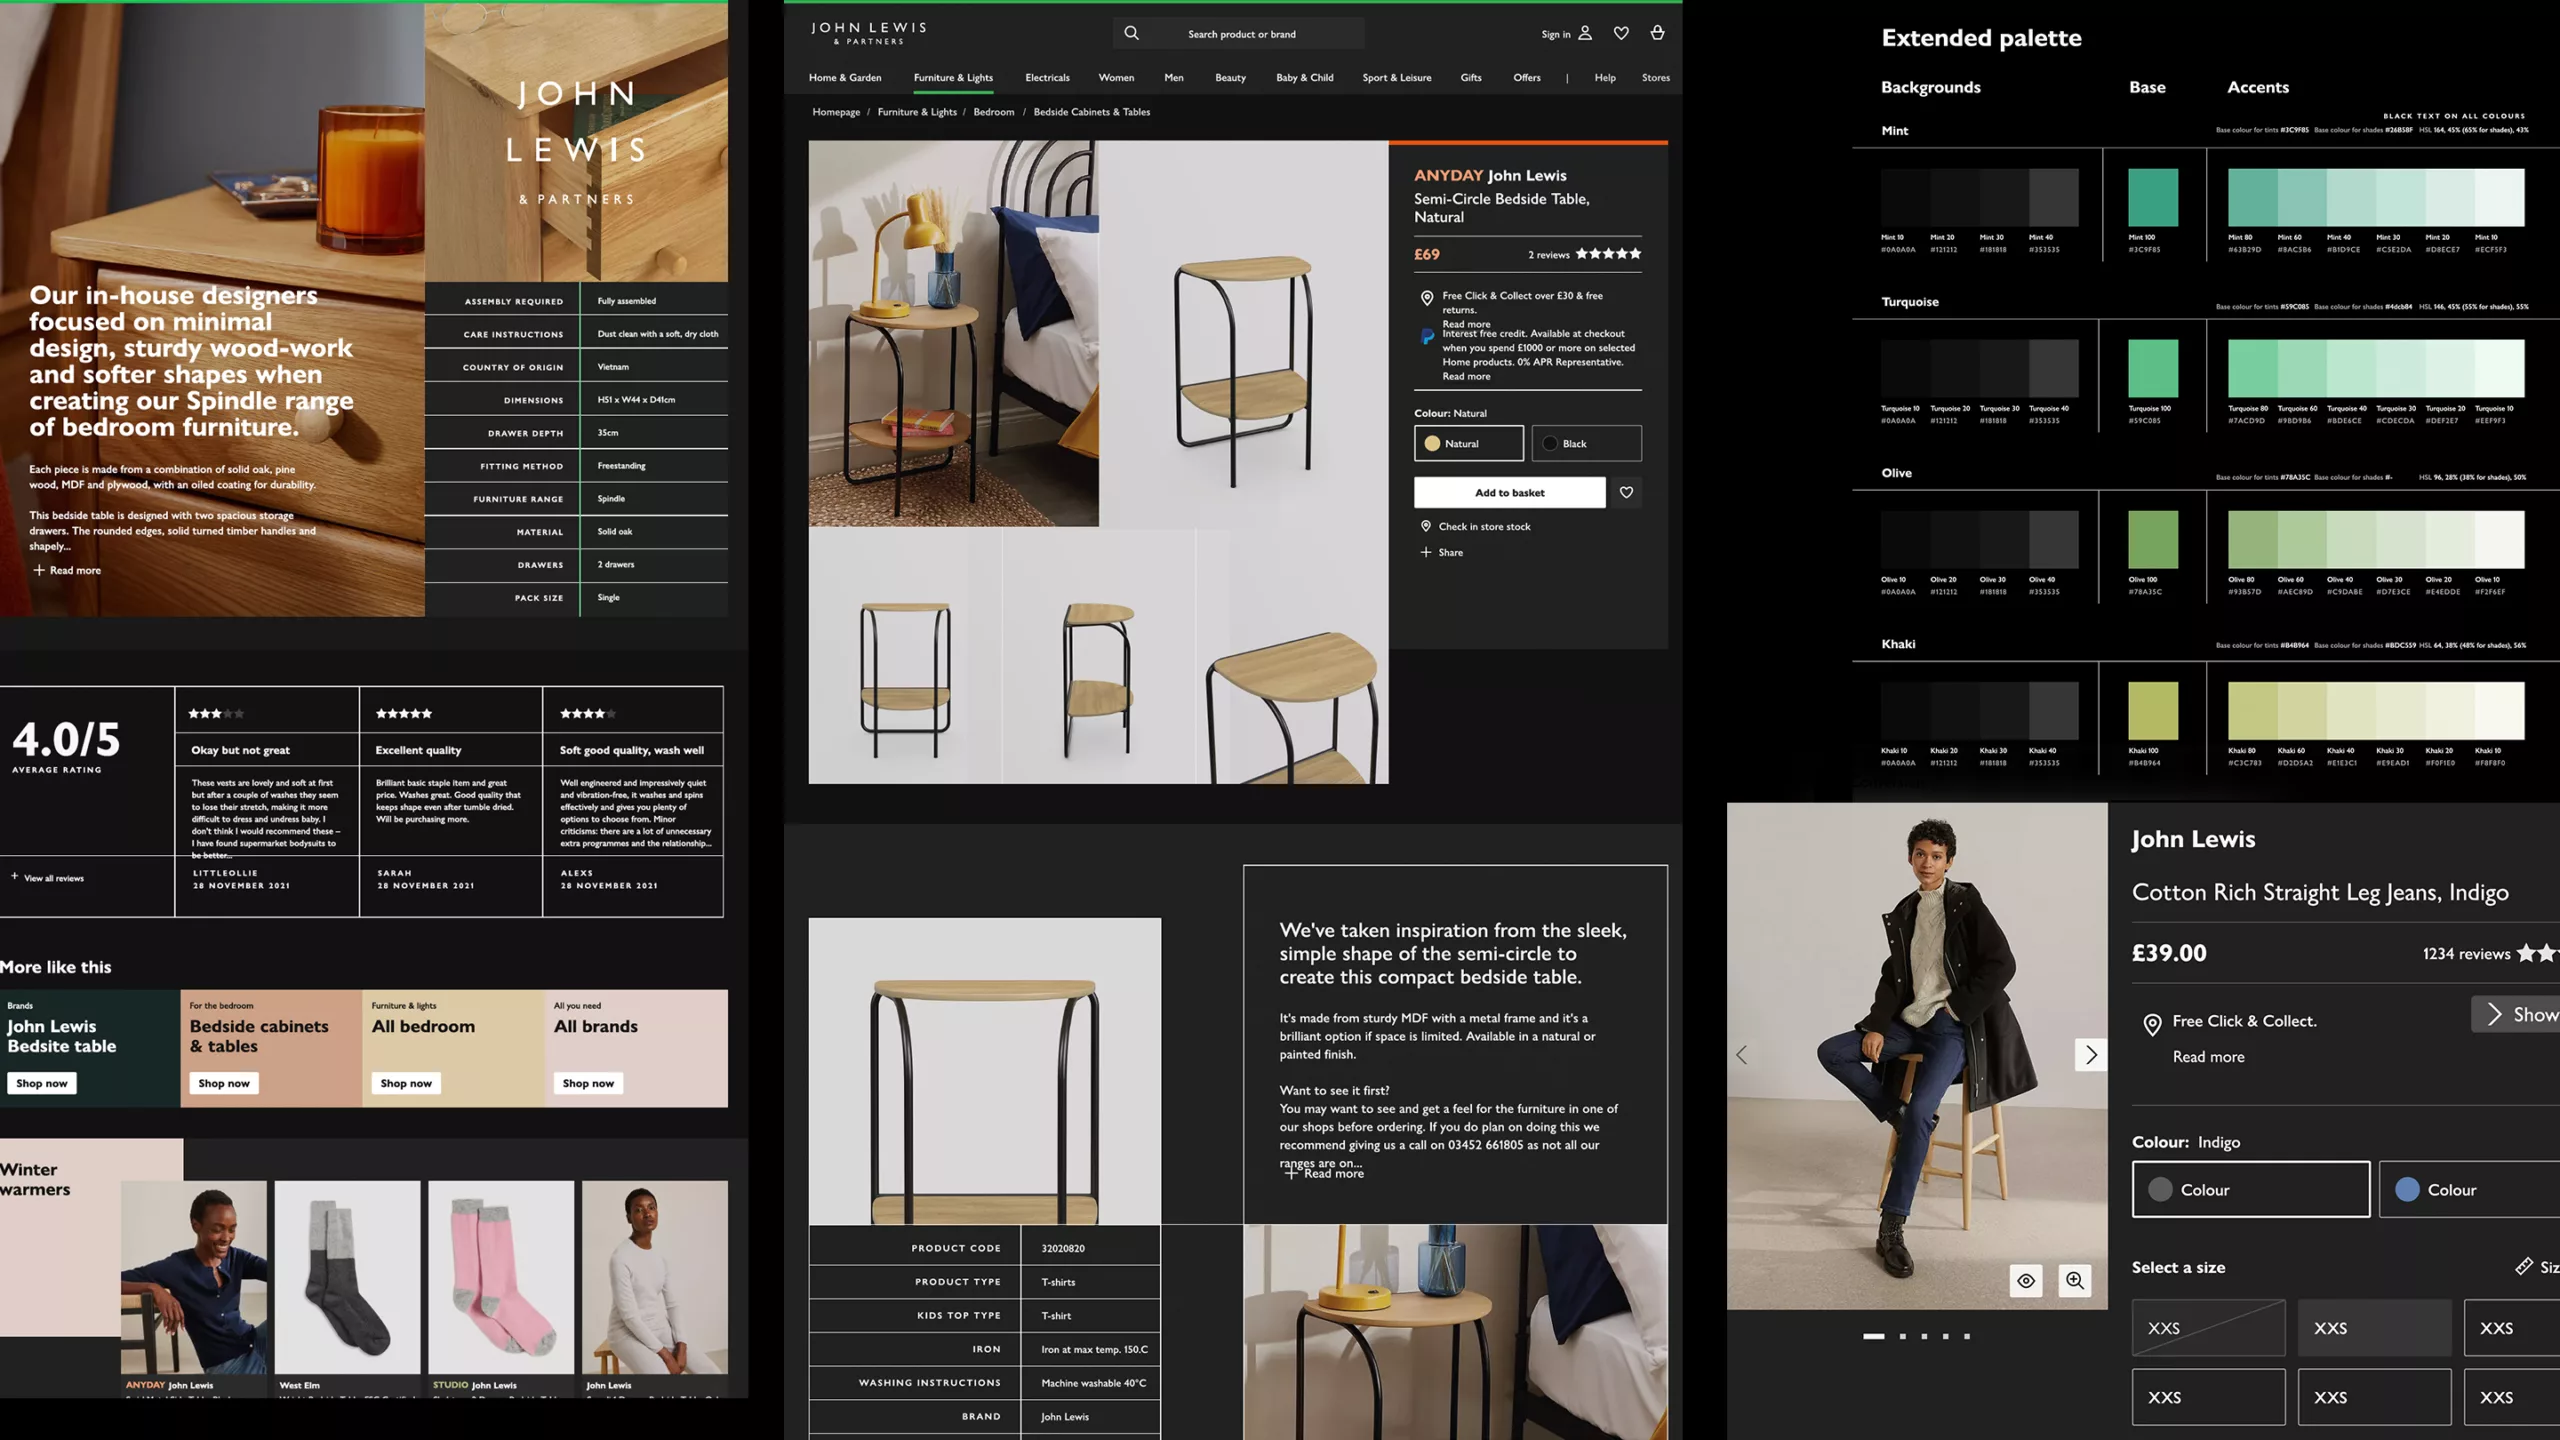Choose the blue Colour swatch option
The image size is (2560, 1440).
(x=2469, y=1189)
